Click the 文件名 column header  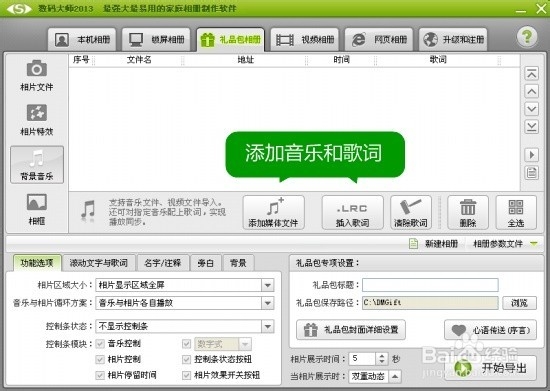[139, 60]
